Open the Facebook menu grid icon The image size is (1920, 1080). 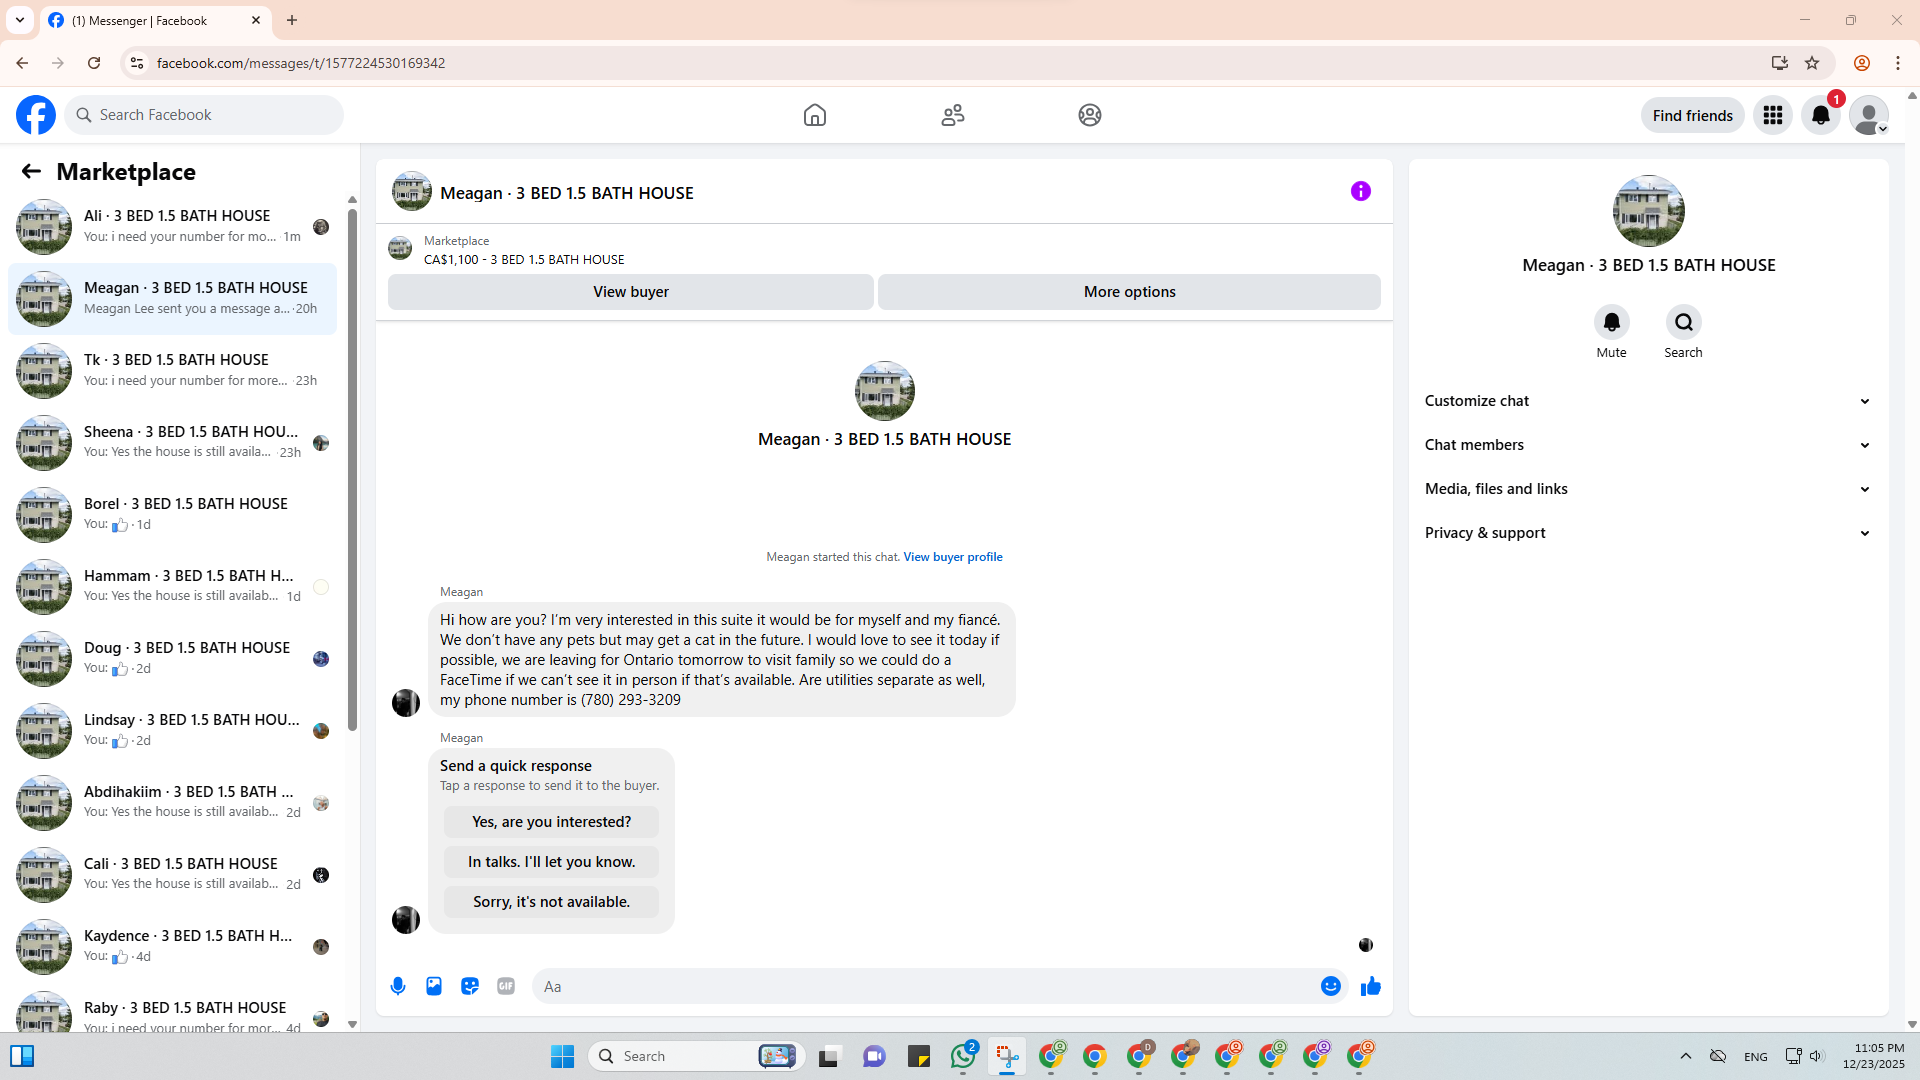pyautogui.click(x=1772, y=115)
